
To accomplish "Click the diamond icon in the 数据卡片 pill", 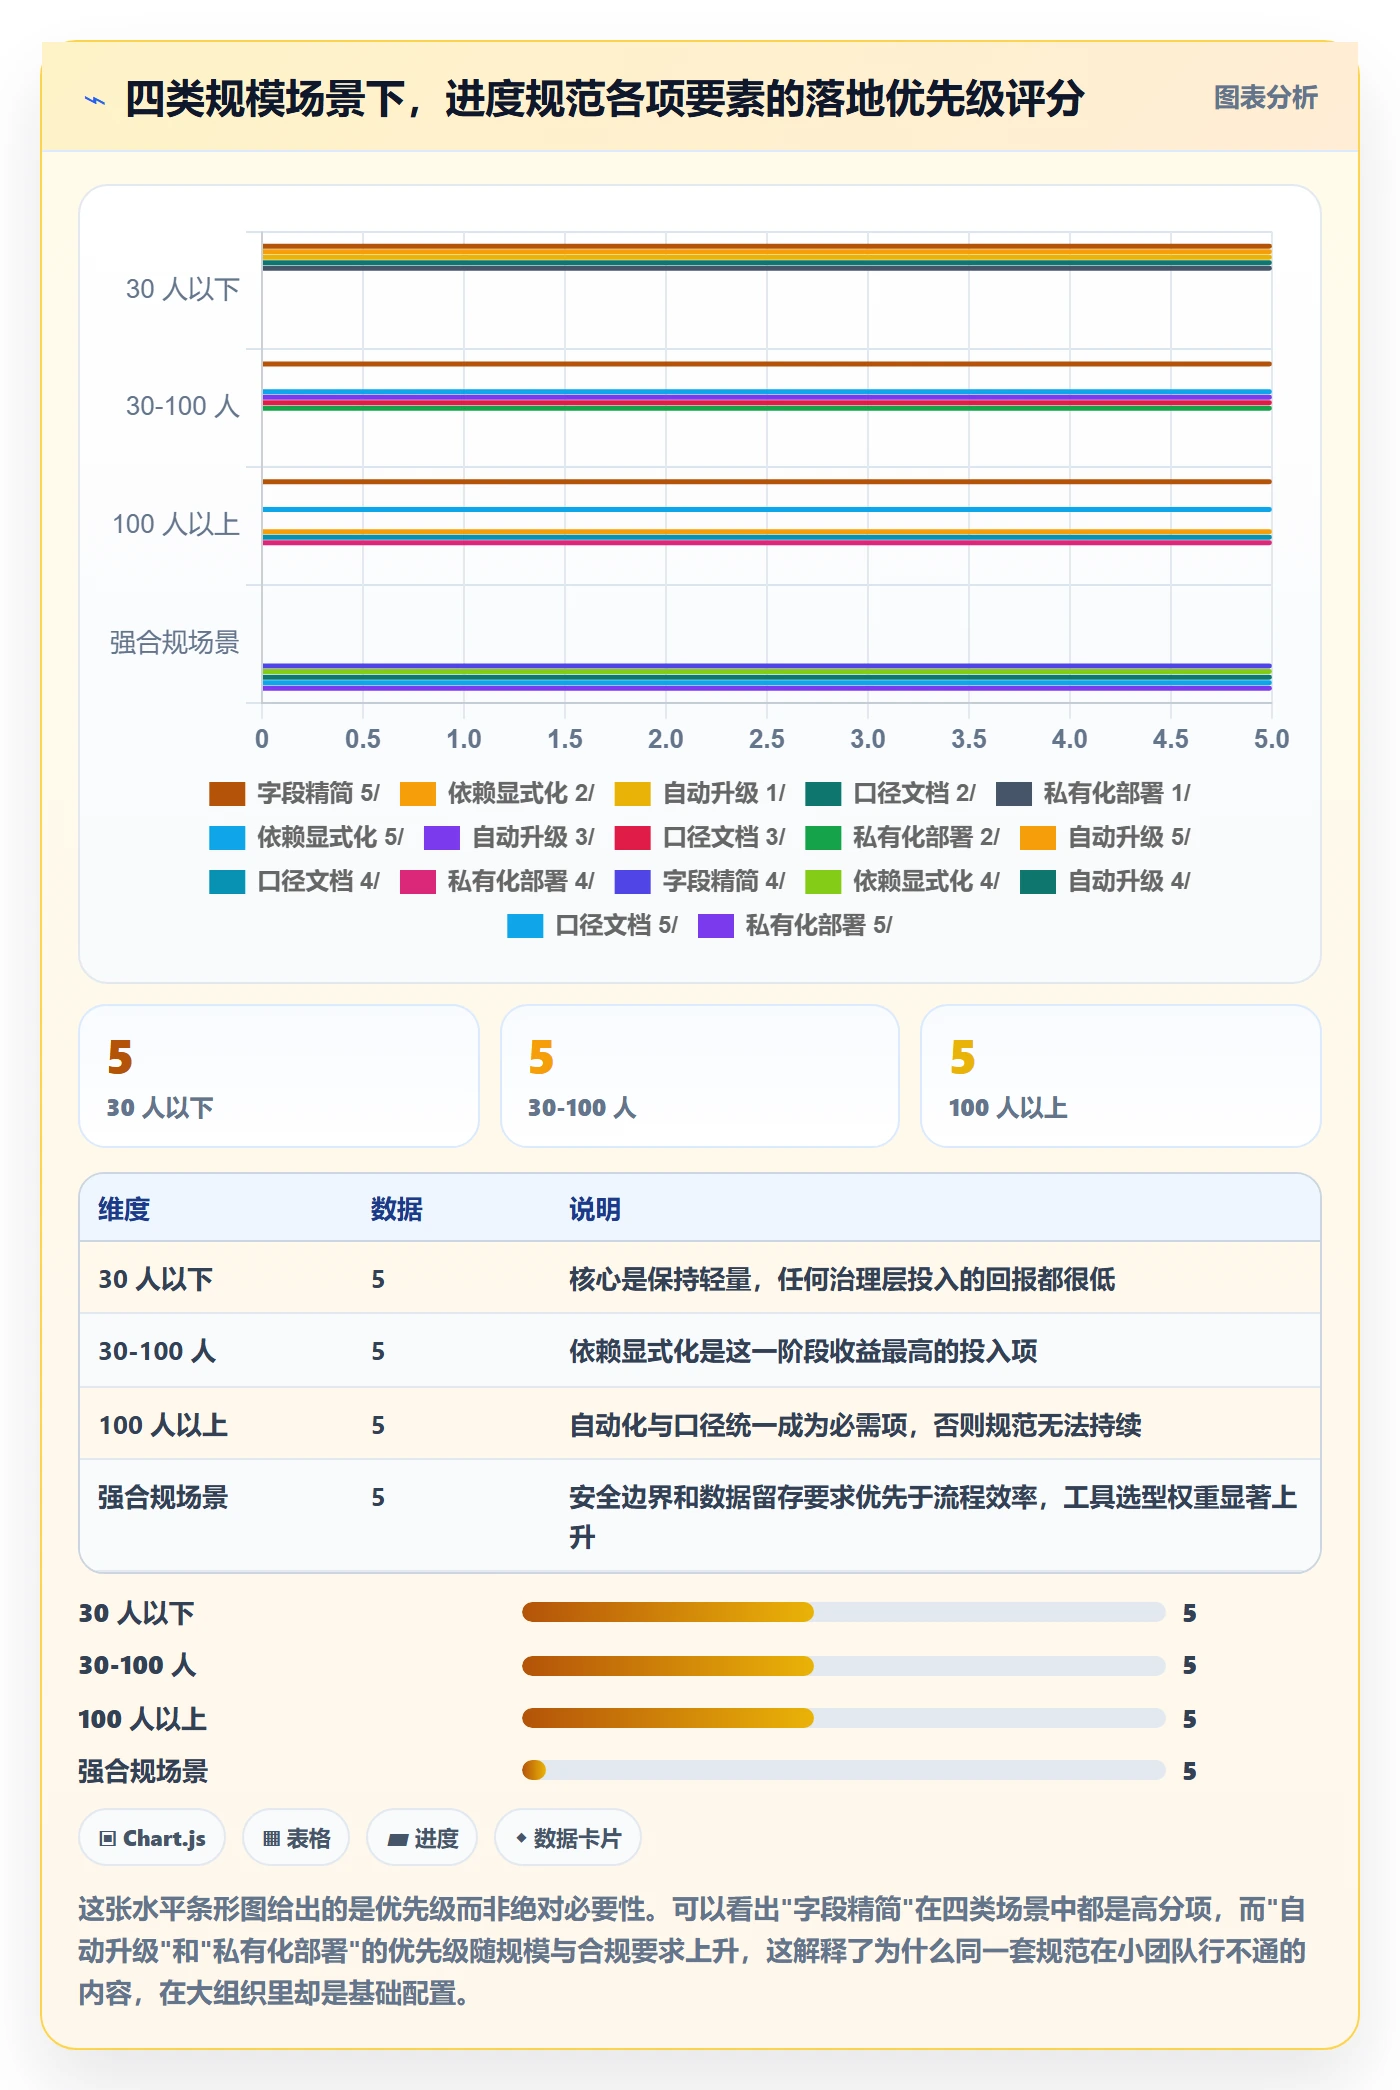I will (x=521, y=1838).
